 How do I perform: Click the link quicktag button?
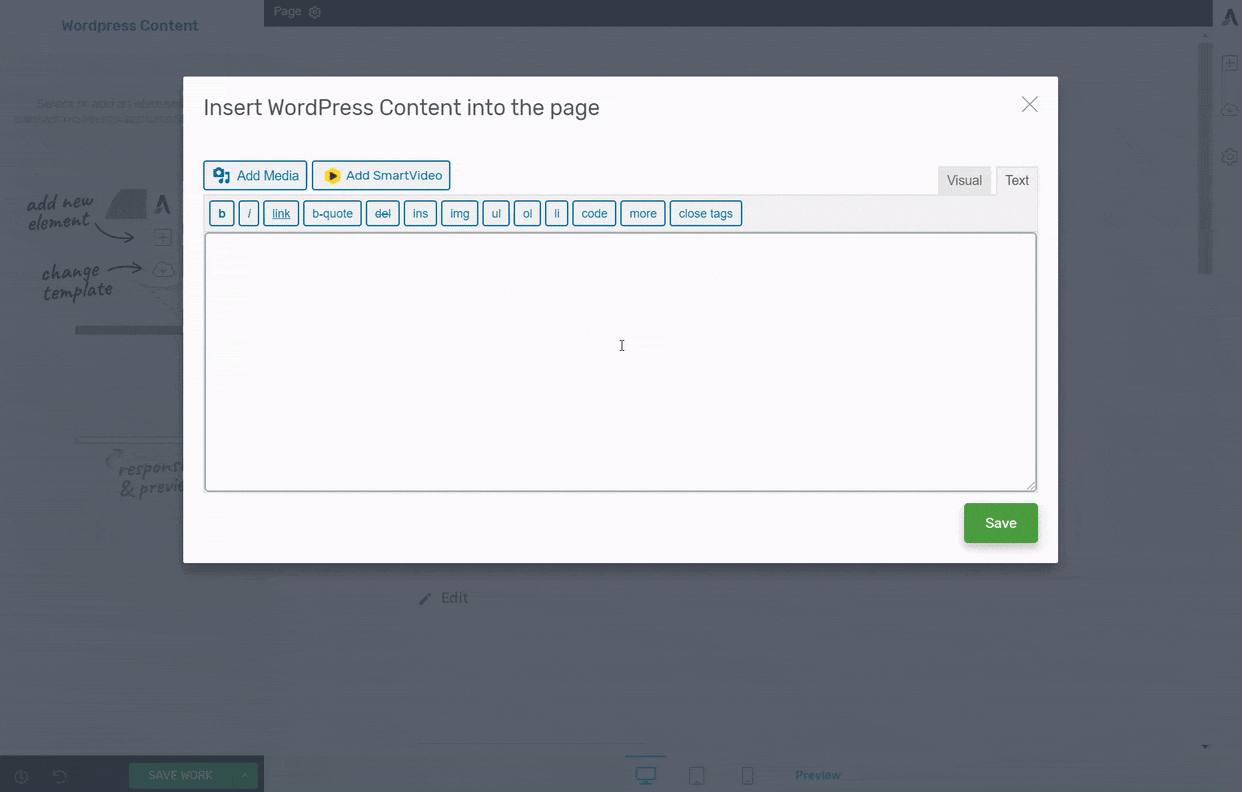[x=281, y=213]
